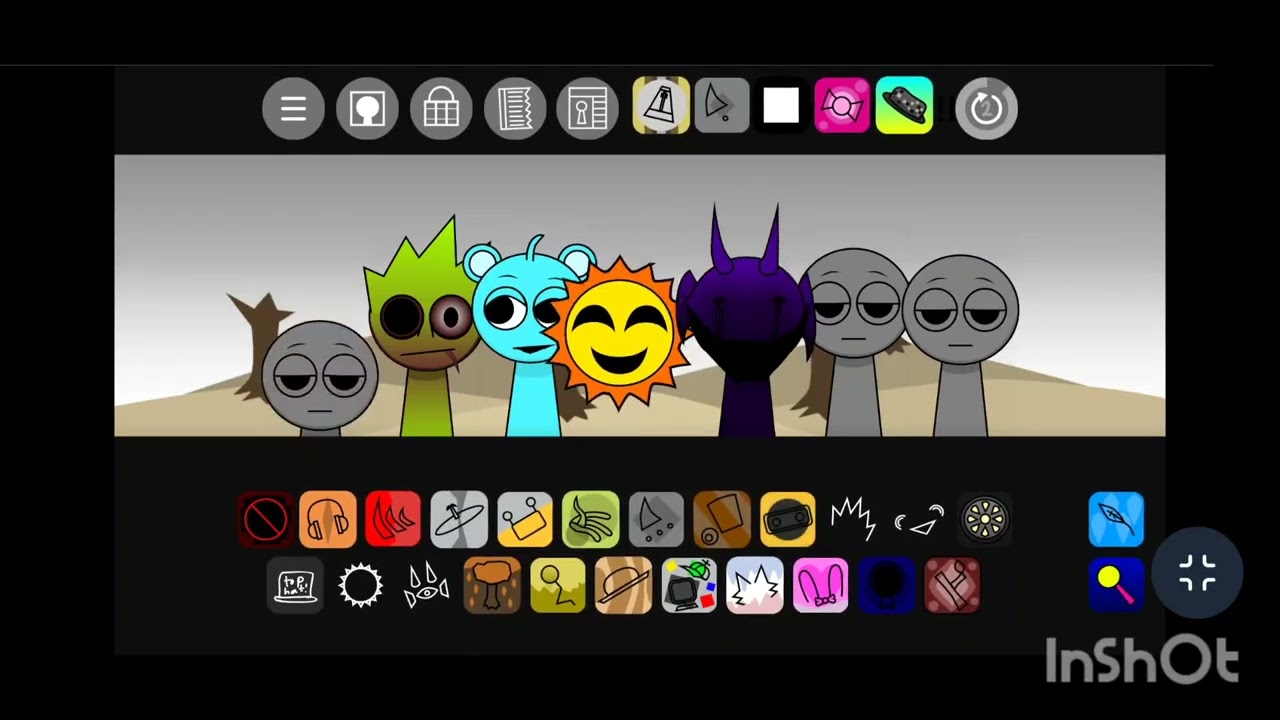
Task: Select the orange headphones sound icon
Action: [328, 520]
